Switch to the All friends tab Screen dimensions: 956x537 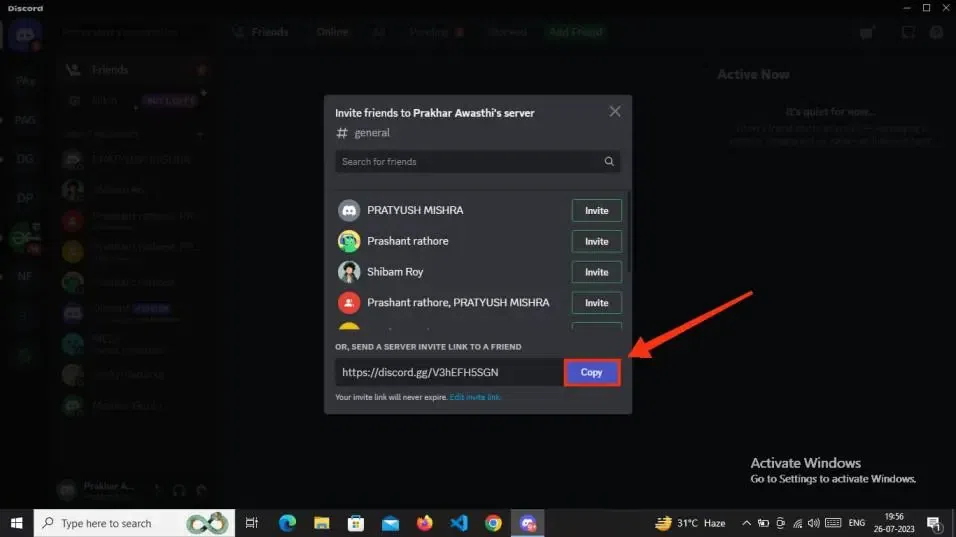point(379,32)
